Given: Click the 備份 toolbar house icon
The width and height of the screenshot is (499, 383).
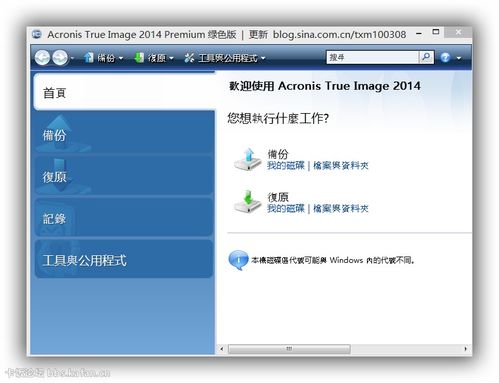Looking at the screenshot, I should 88,58.
